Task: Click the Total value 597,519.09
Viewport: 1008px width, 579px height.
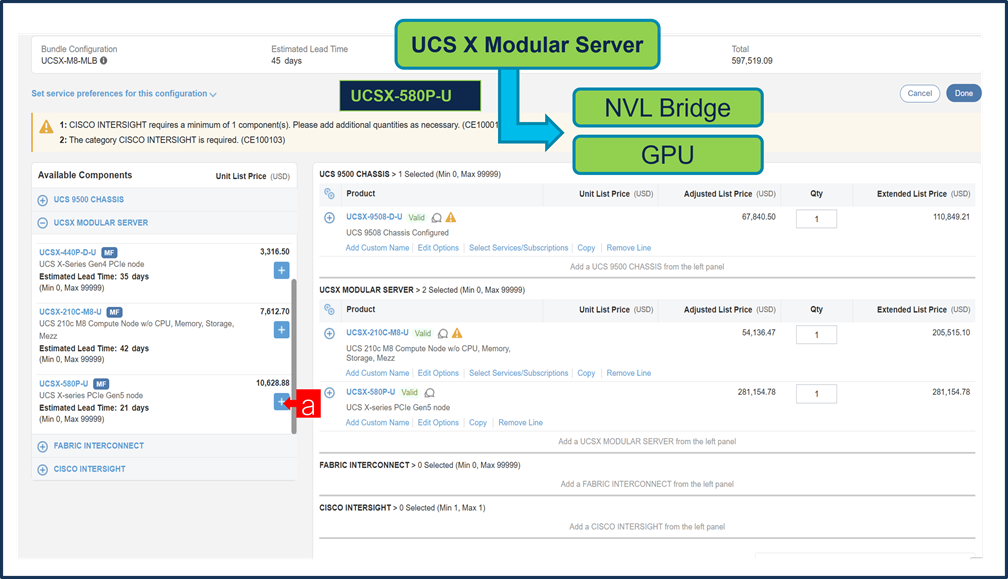Action: tap(752, 61)
